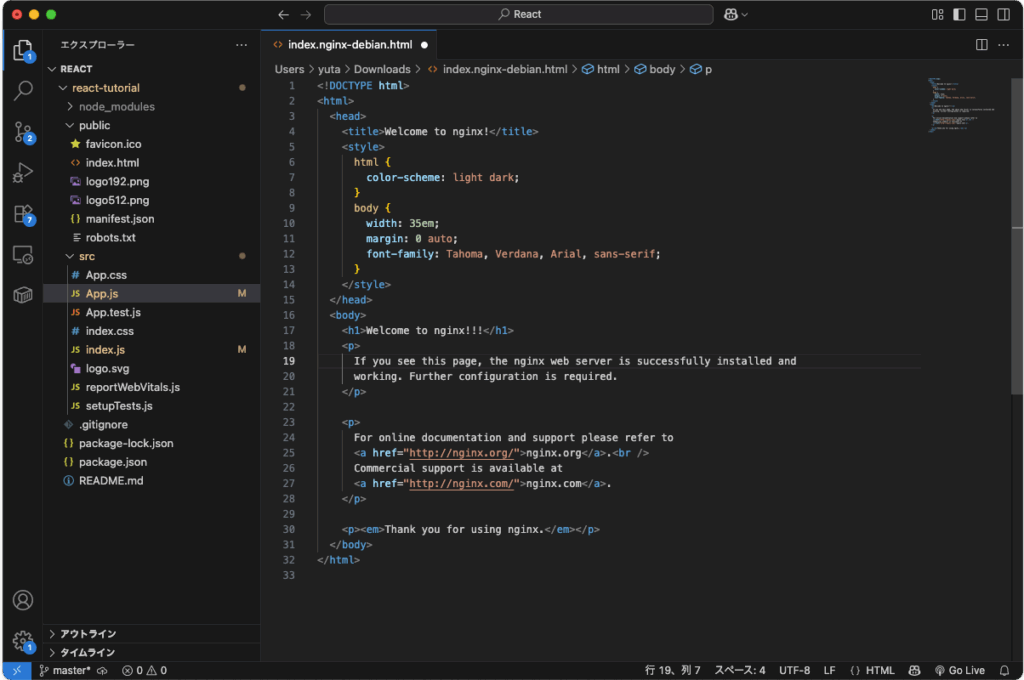Click the publish to cloud icon

[x=103, y=670]
